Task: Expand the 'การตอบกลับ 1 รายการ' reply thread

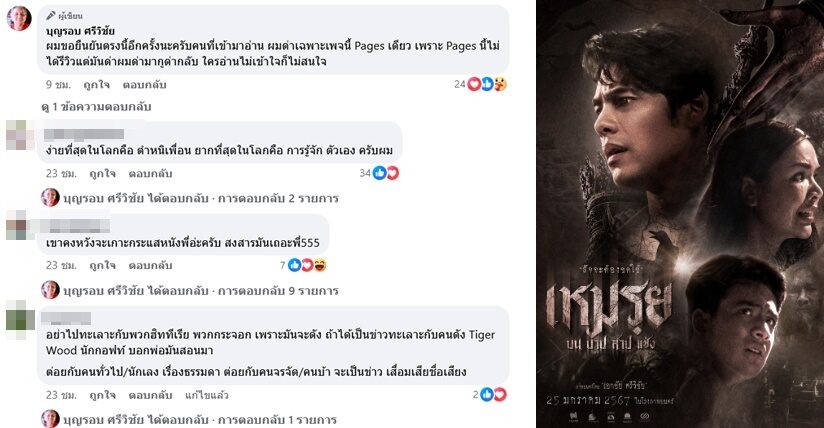Action: click(277, 420)
